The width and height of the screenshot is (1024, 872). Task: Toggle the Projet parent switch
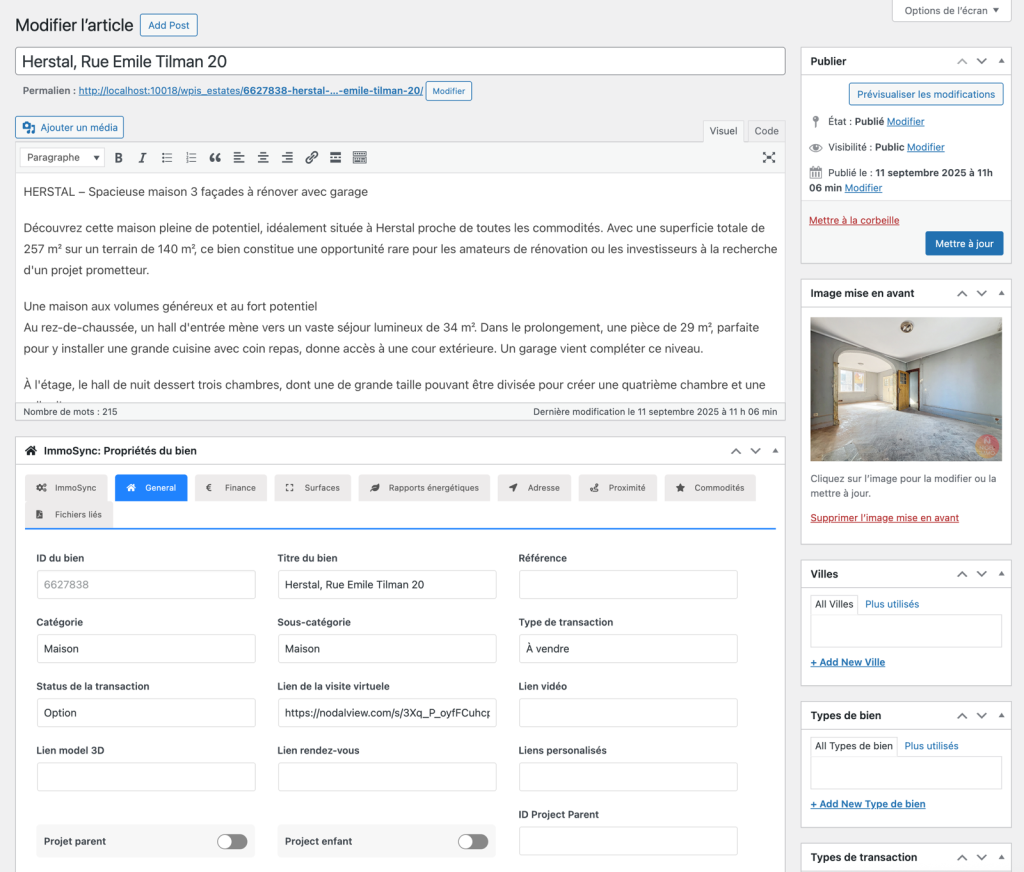(x=232, y=841)
